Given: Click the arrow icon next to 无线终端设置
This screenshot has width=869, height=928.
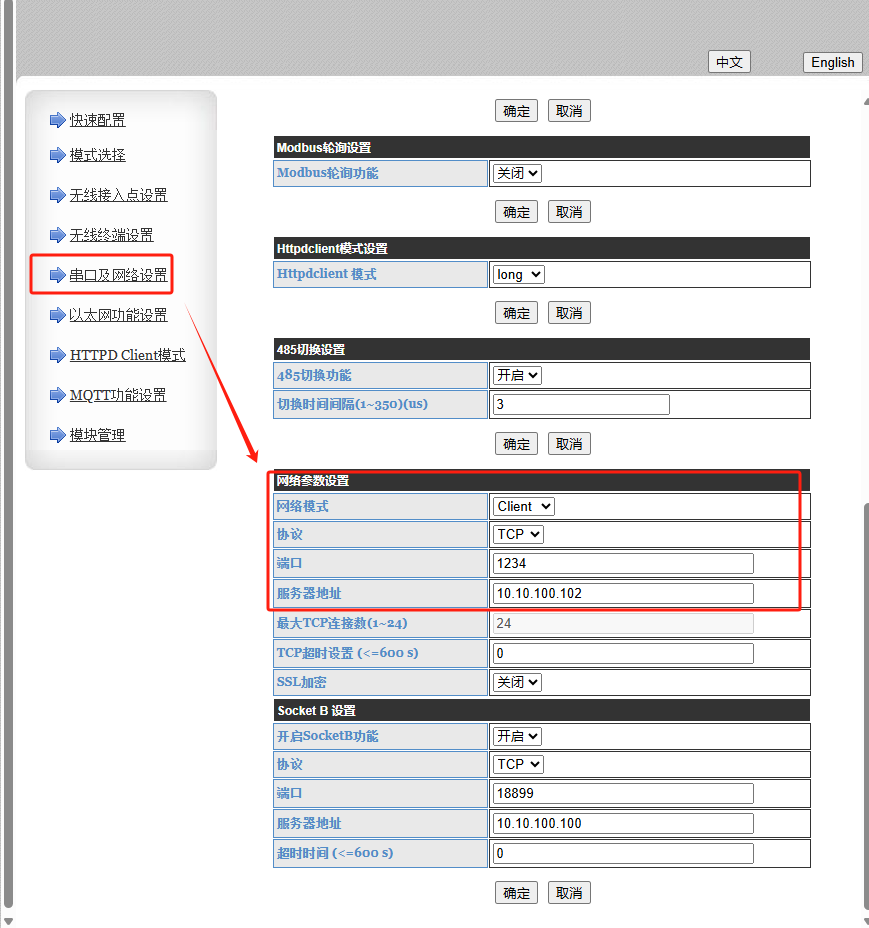Looking at the screenshot, I should tap(57, 235).
